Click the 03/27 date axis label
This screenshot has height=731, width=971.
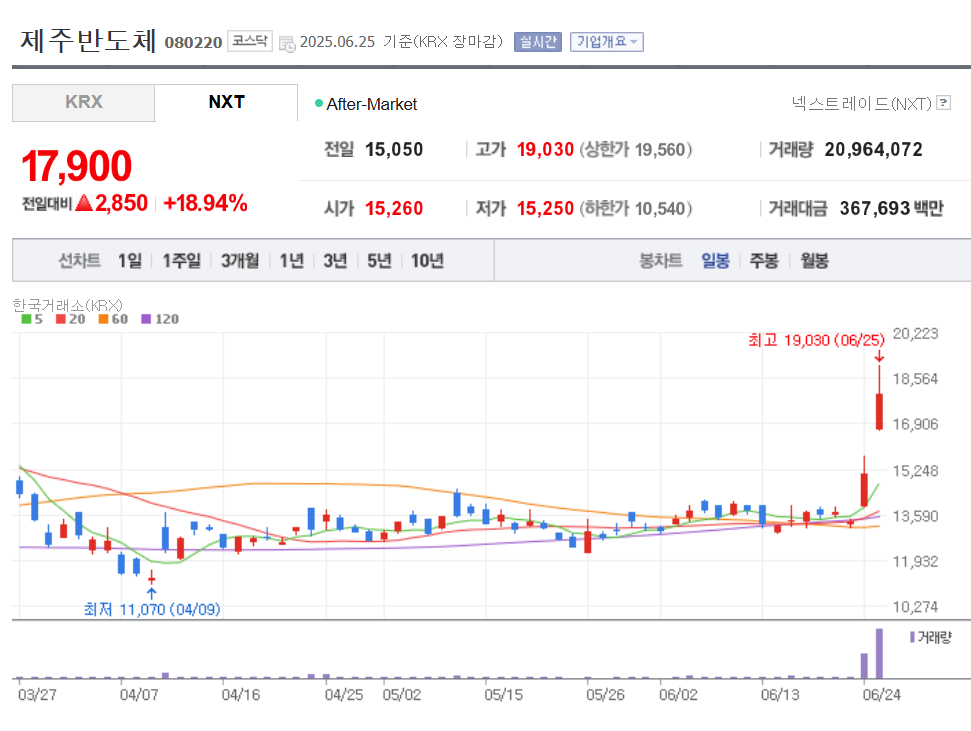coord(37,694)
